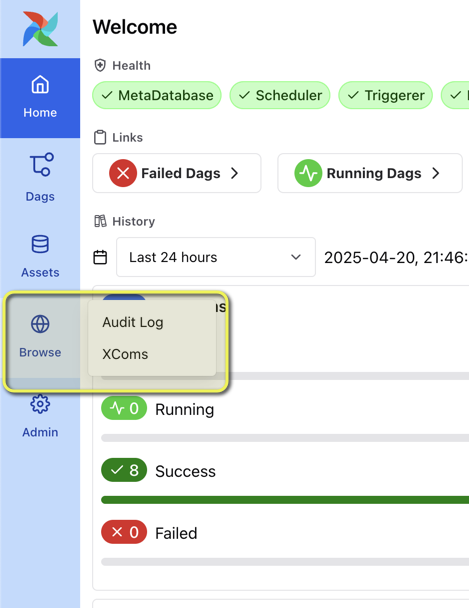Select Audit Log from Browse menu
469x608 pixels.
point(133,322)
